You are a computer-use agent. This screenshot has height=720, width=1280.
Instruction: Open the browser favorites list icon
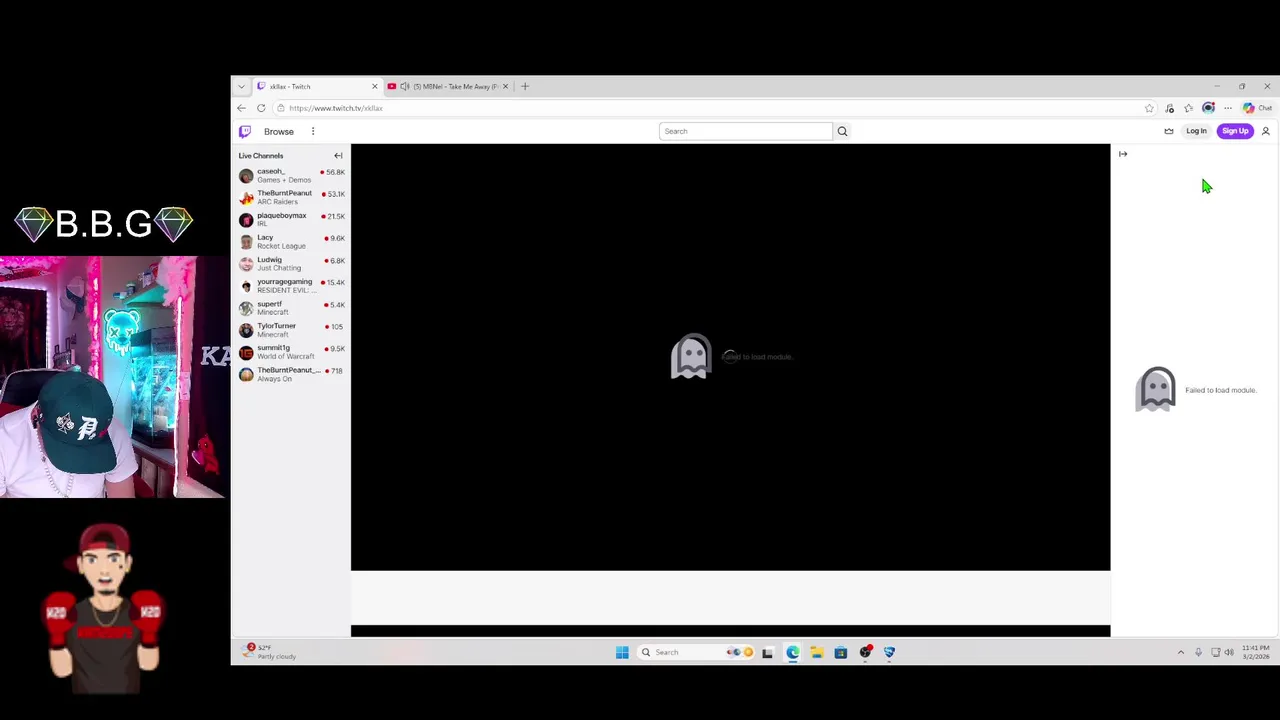[x=1188, y=108]
